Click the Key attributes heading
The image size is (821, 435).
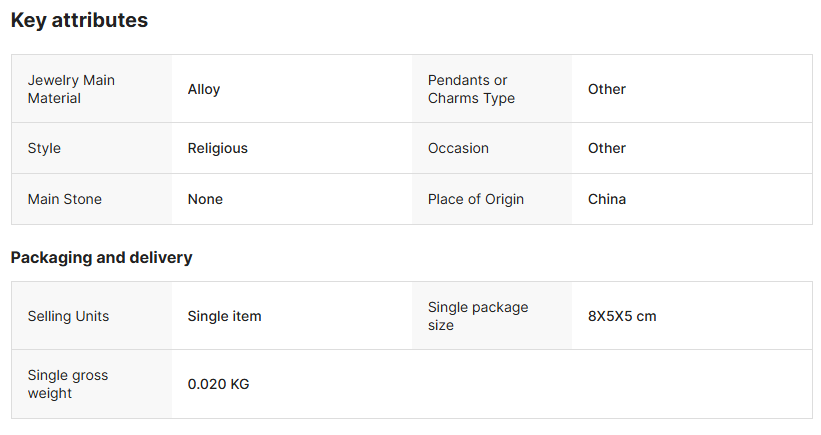[79, 20]
